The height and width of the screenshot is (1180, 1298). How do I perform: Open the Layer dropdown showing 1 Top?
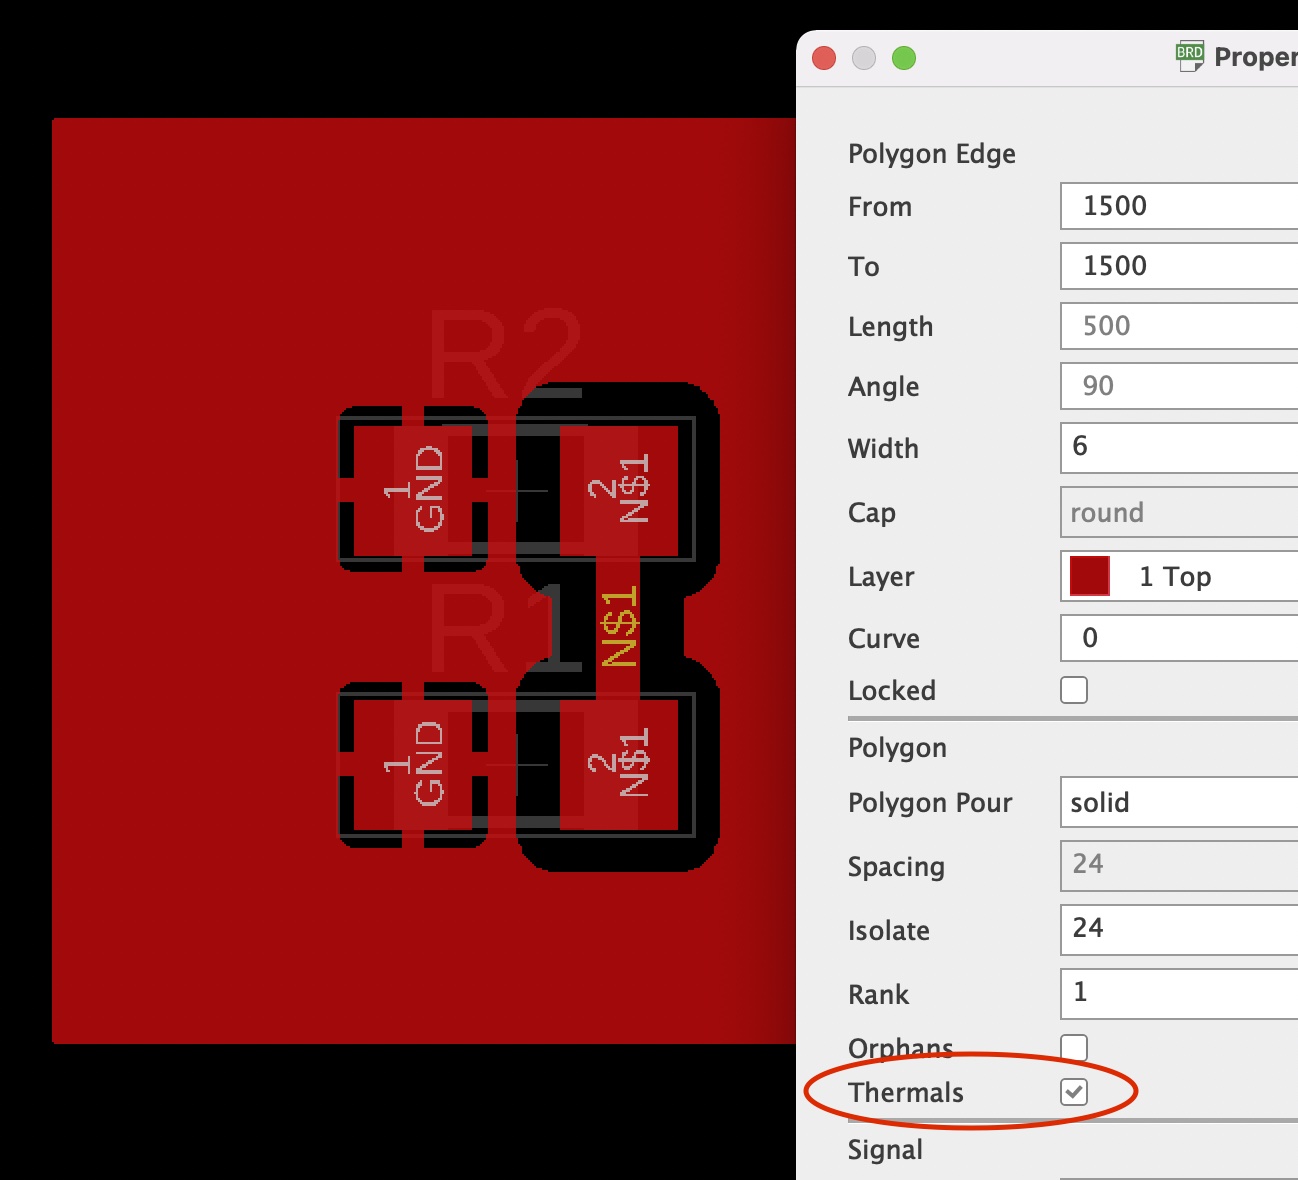tap(1178, 577)
